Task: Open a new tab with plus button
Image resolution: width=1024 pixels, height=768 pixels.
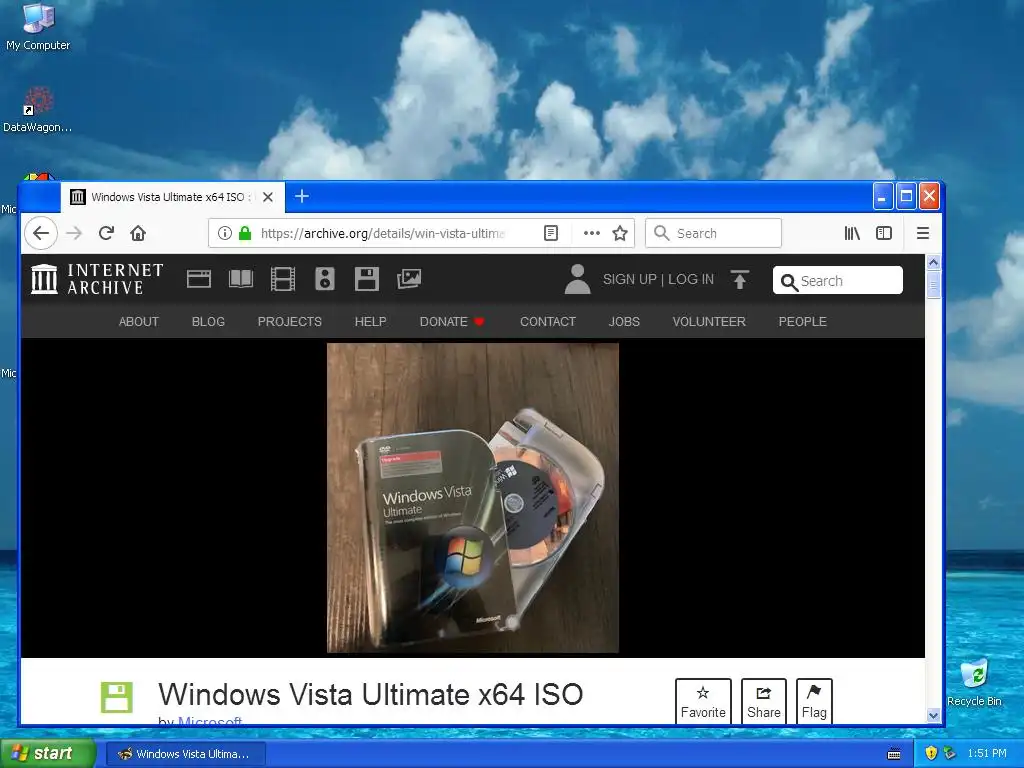Action: coord(302,196)
